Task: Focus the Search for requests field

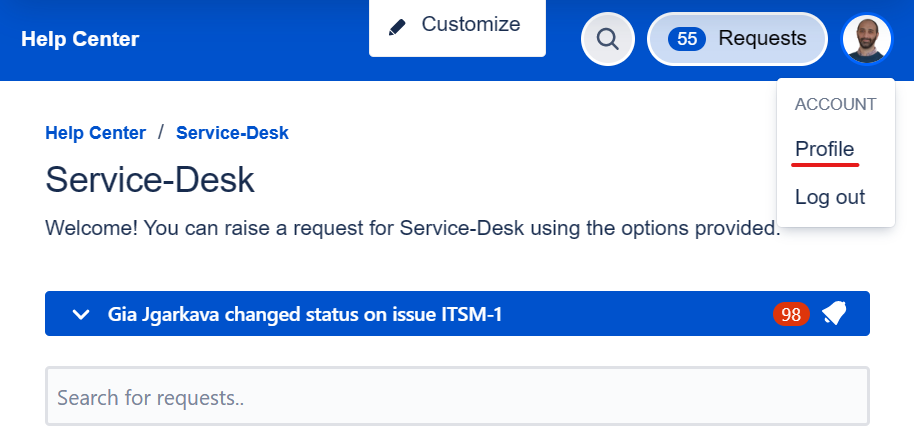Action: pos(458,396)
